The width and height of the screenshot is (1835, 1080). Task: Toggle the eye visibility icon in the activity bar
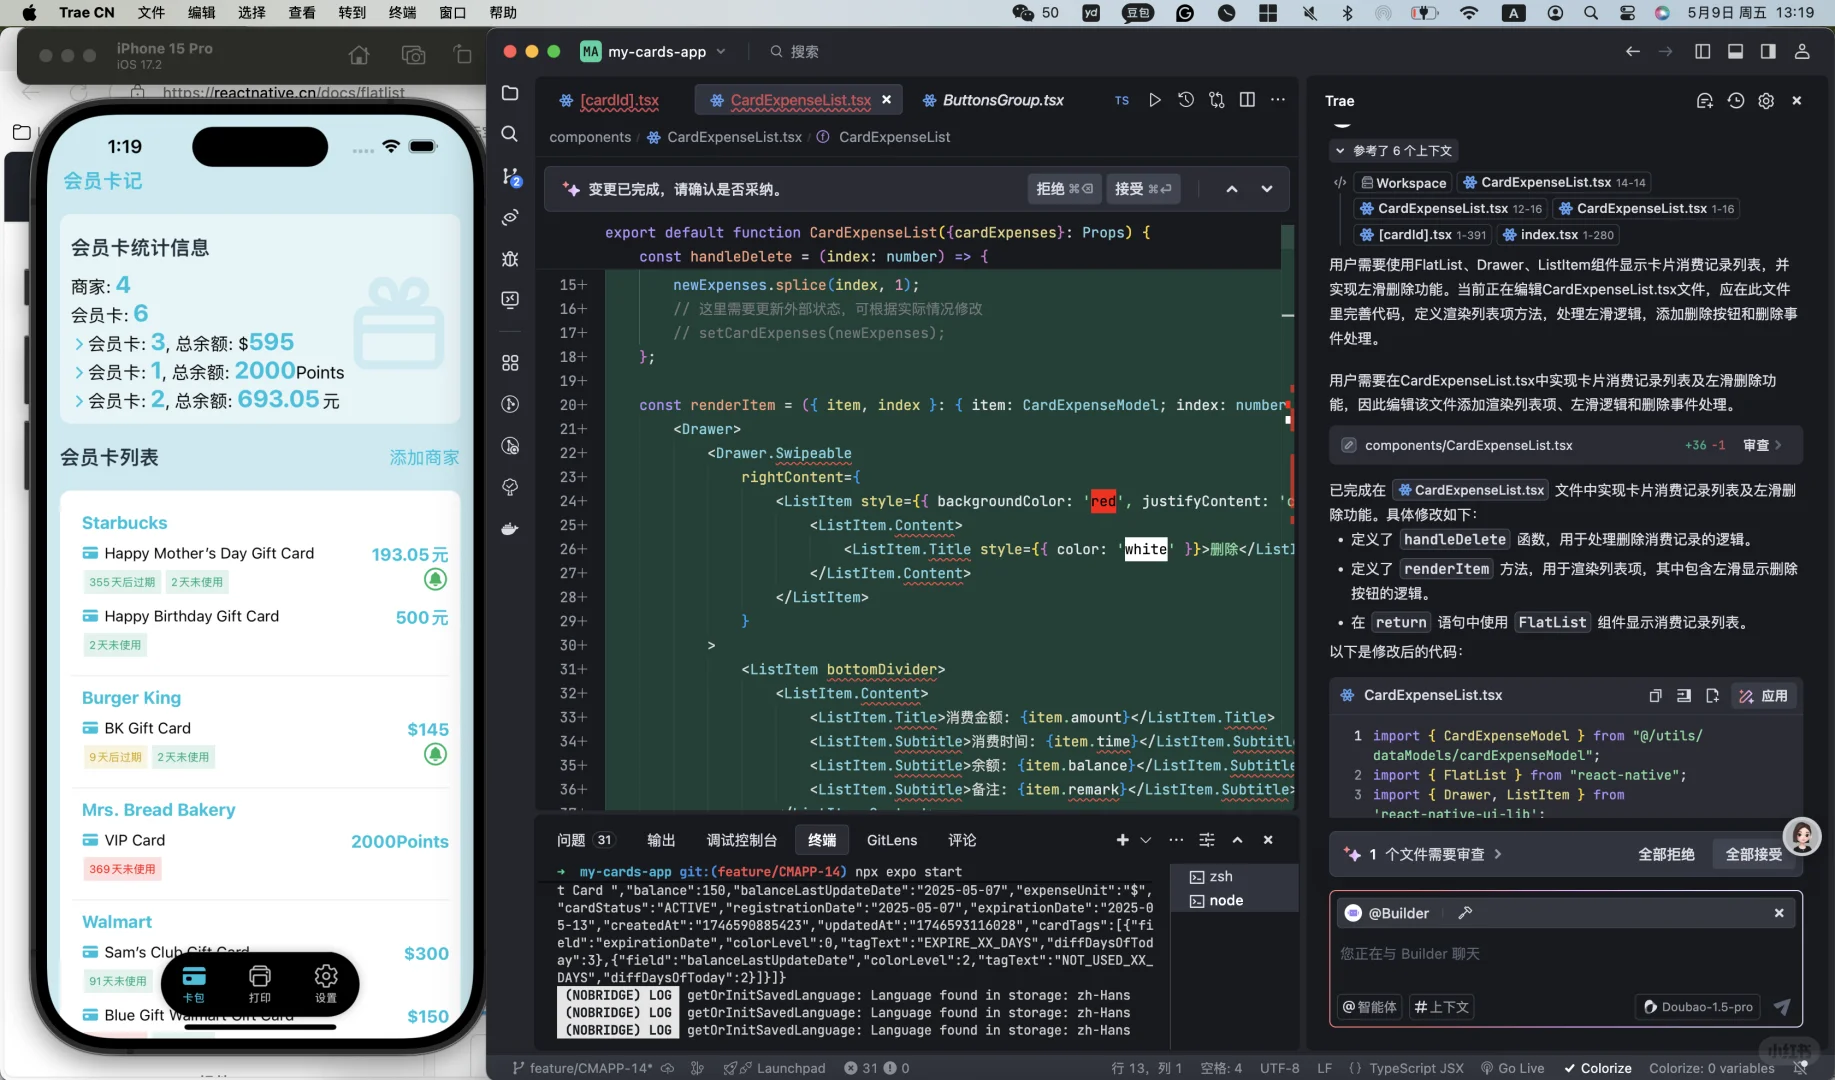[x=510, y=218]
